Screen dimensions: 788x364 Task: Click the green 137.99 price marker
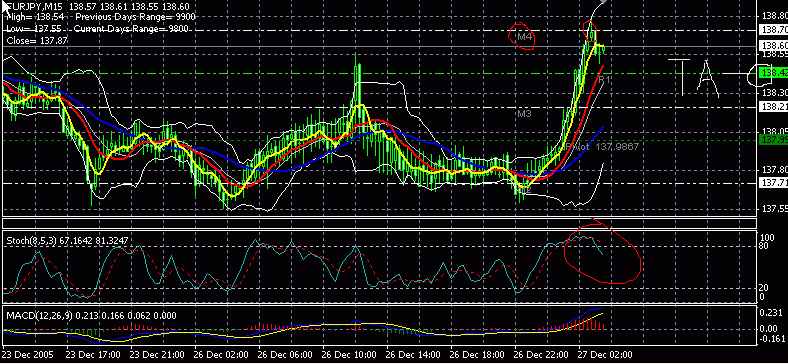[773, 139]
